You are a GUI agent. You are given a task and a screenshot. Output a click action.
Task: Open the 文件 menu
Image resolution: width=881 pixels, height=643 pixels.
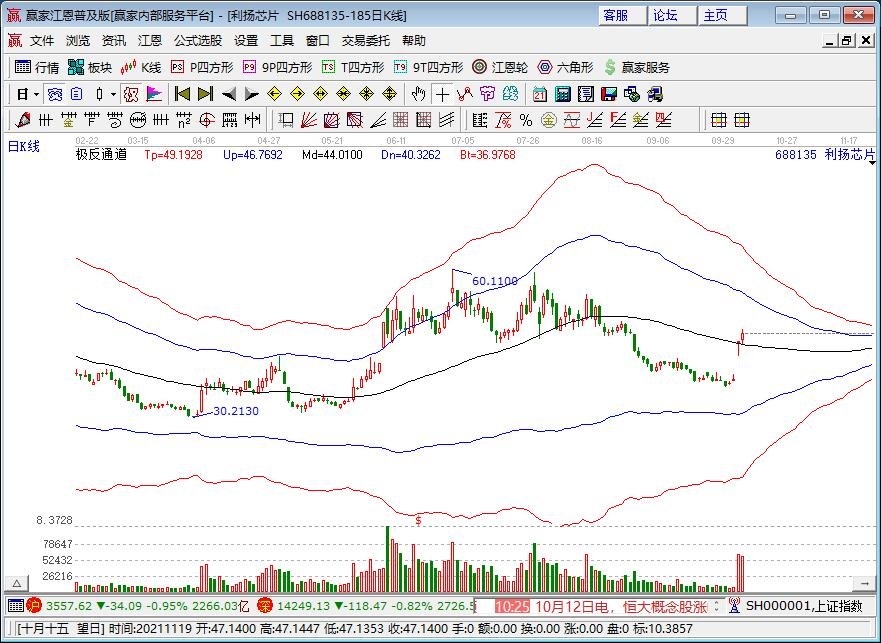[42, 40]
